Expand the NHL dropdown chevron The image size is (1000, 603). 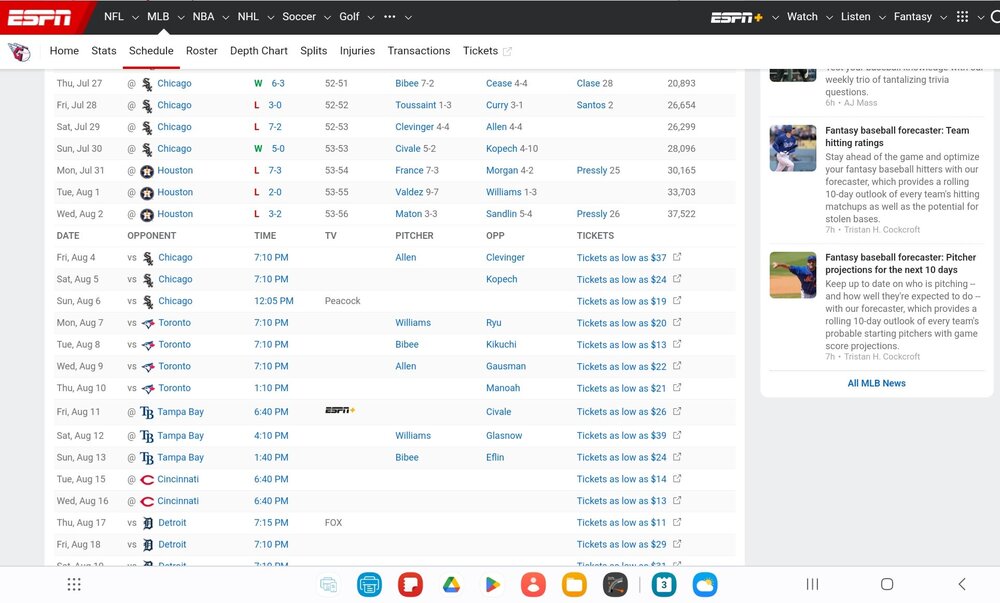(270, 17)
